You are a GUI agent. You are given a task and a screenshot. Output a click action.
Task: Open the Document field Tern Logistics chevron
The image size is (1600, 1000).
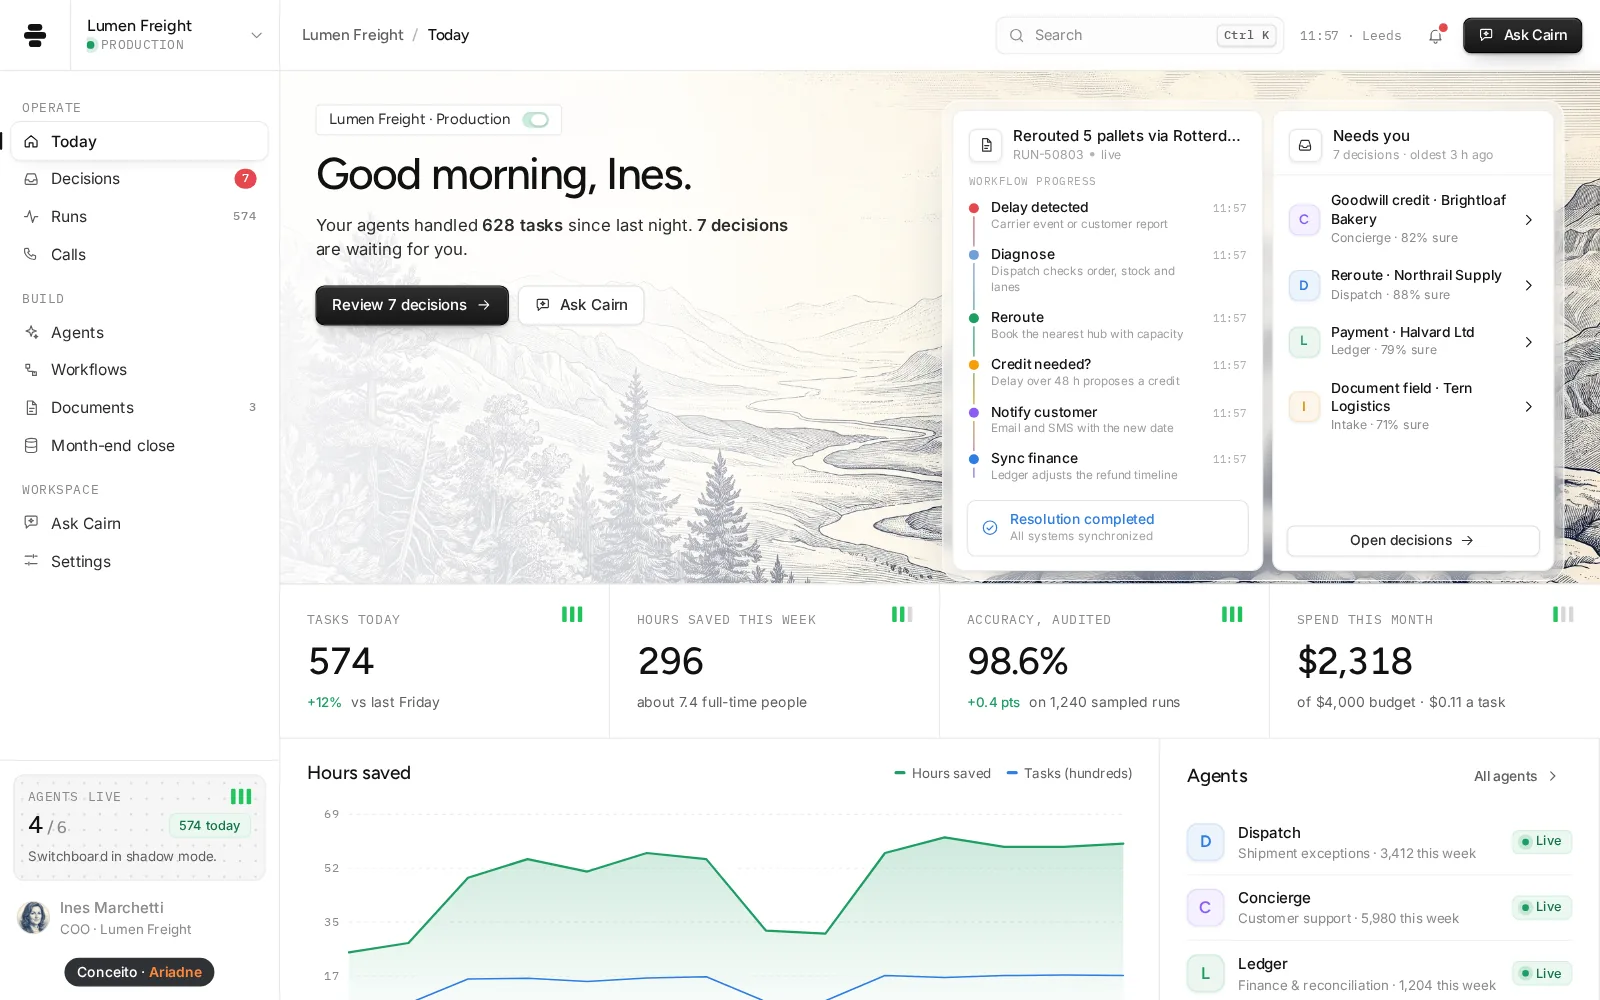click(1528, 407)
